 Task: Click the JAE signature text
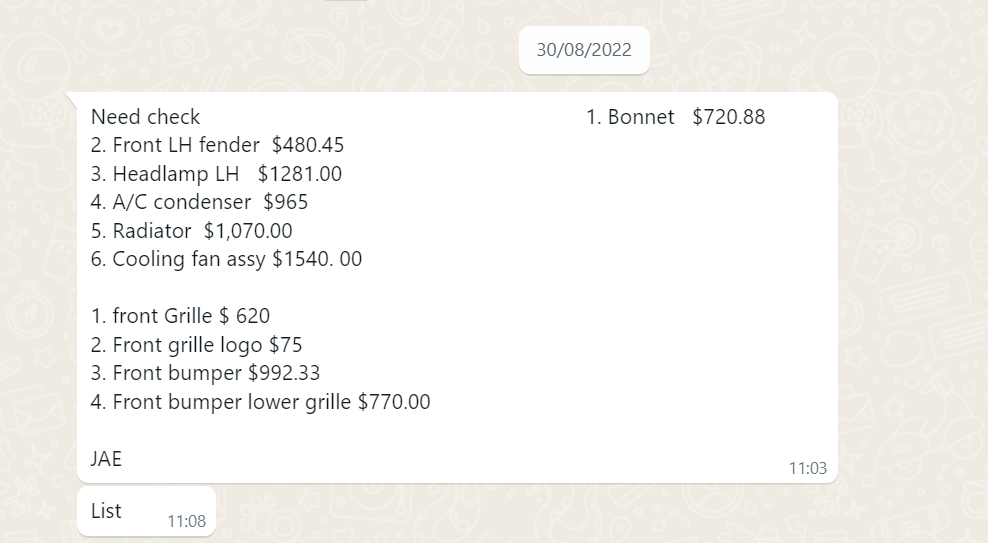tap(106, 459)
